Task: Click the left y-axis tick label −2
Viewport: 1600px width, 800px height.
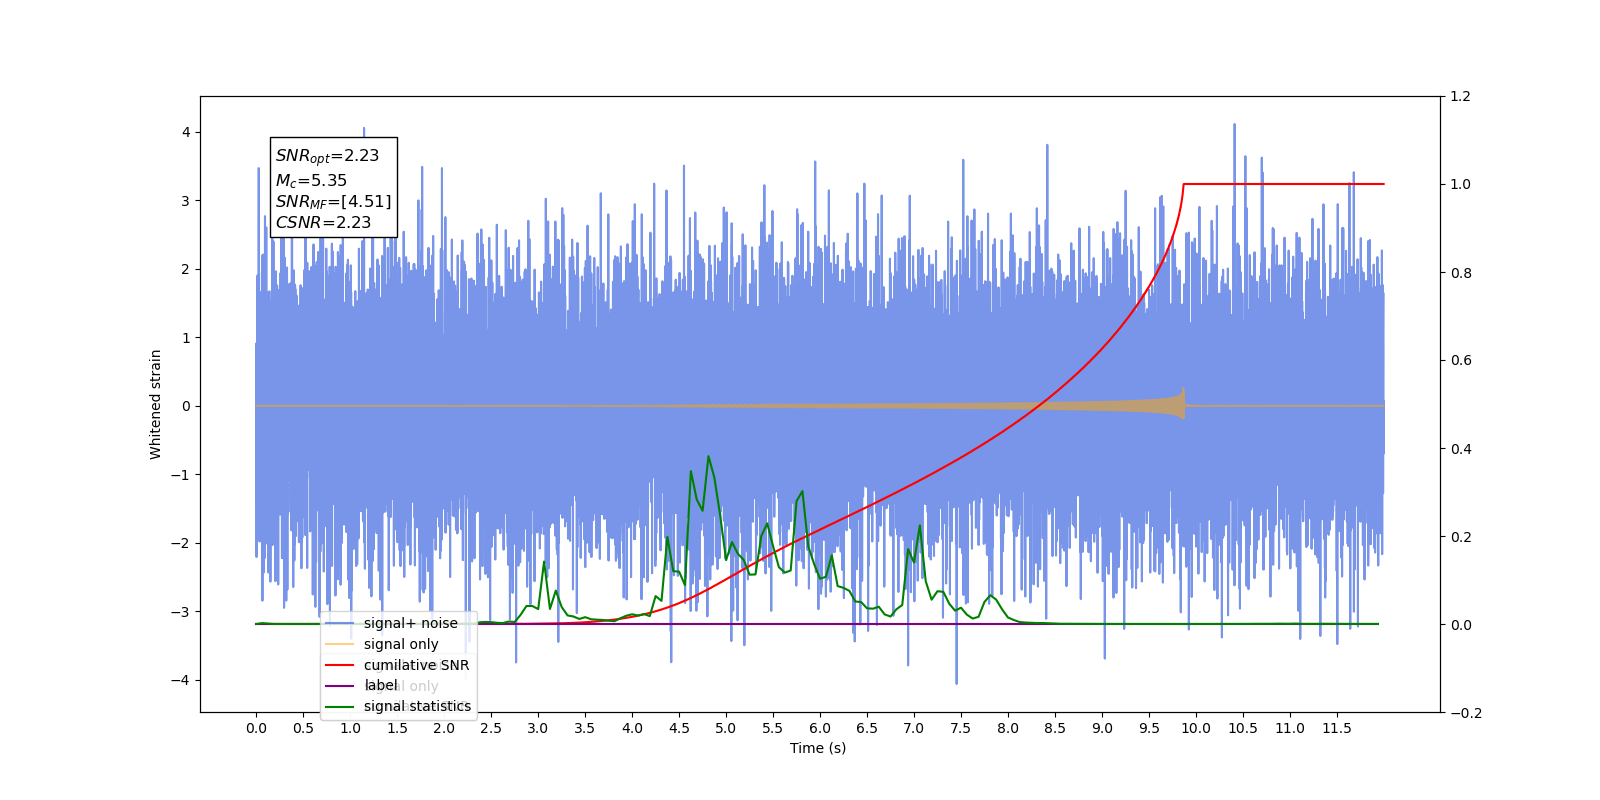Action: 179,543
